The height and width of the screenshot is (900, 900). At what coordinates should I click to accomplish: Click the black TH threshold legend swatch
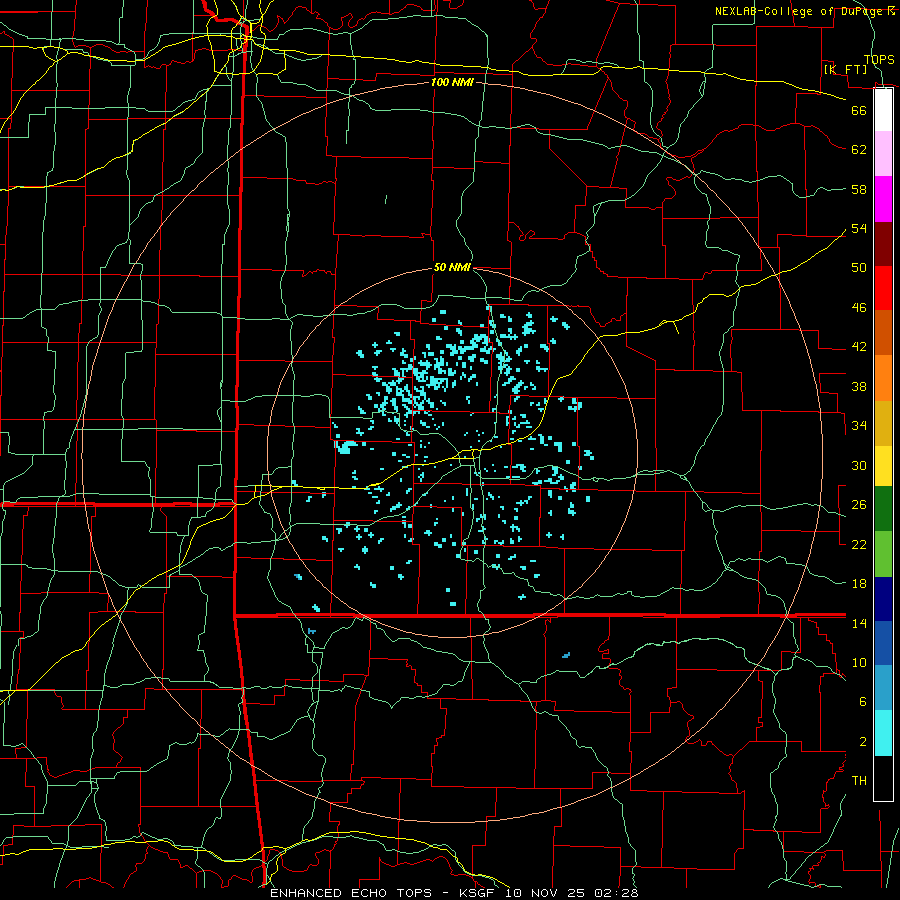click(x=883, y=778)
